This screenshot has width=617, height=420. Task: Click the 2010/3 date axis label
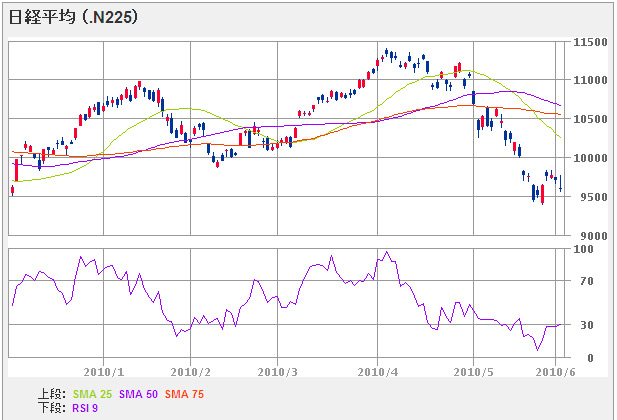[277, 372]
